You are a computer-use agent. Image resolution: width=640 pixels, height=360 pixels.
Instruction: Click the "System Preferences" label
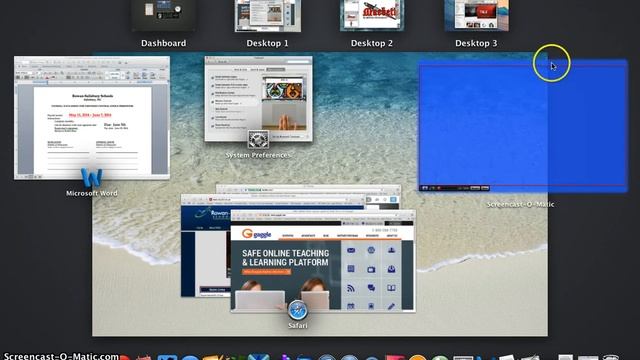click(x=258, y=155)
